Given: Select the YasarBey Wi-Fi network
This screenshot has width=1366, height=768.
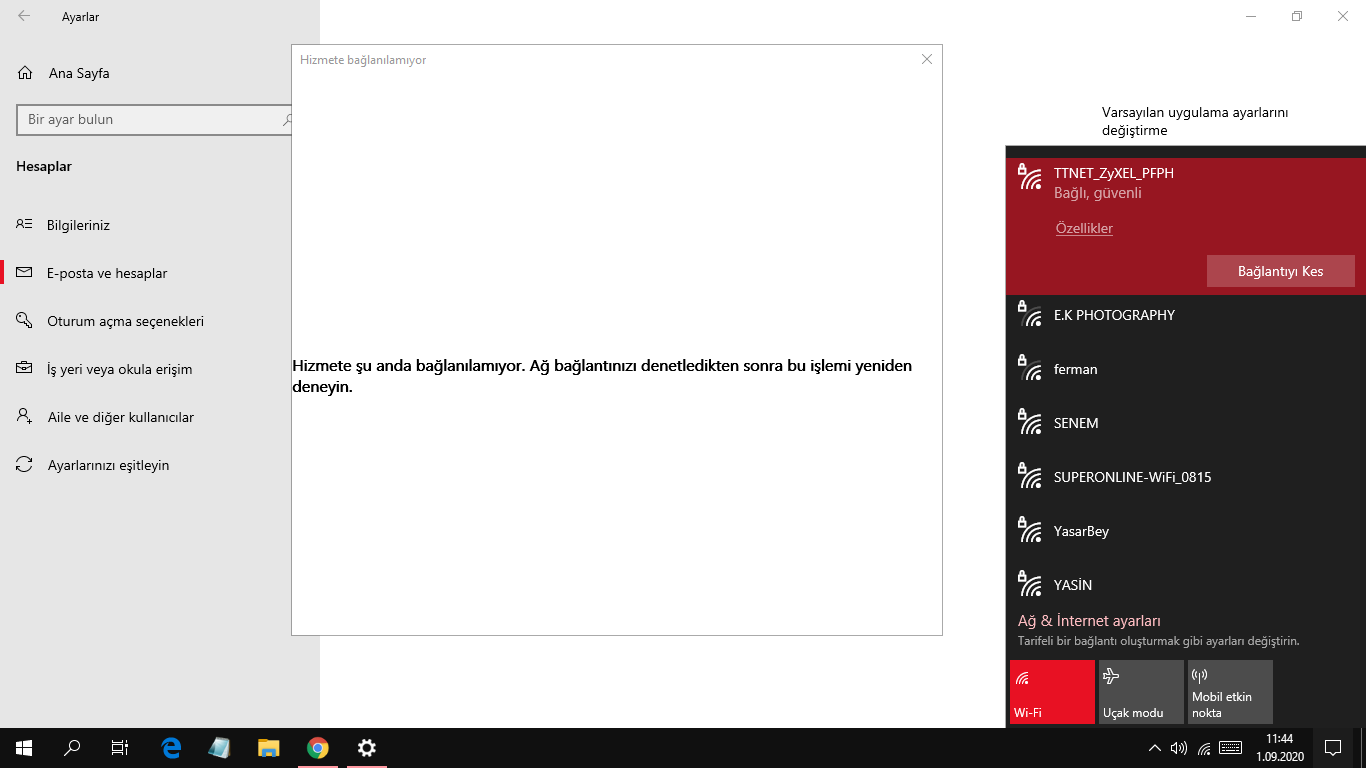Looking at the screenshot, I should point(1185,531).
